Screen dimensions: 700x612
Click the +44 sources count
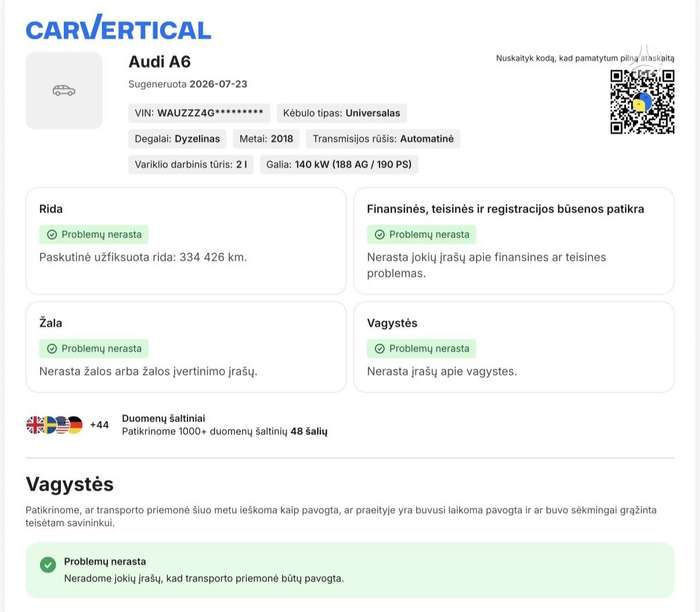99,425
